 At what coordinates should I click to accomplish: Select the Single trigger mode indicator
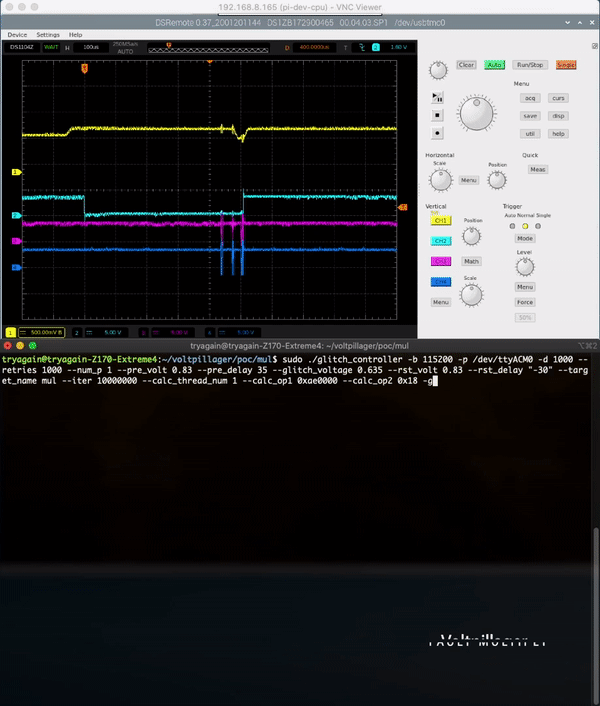click(538, 226)
